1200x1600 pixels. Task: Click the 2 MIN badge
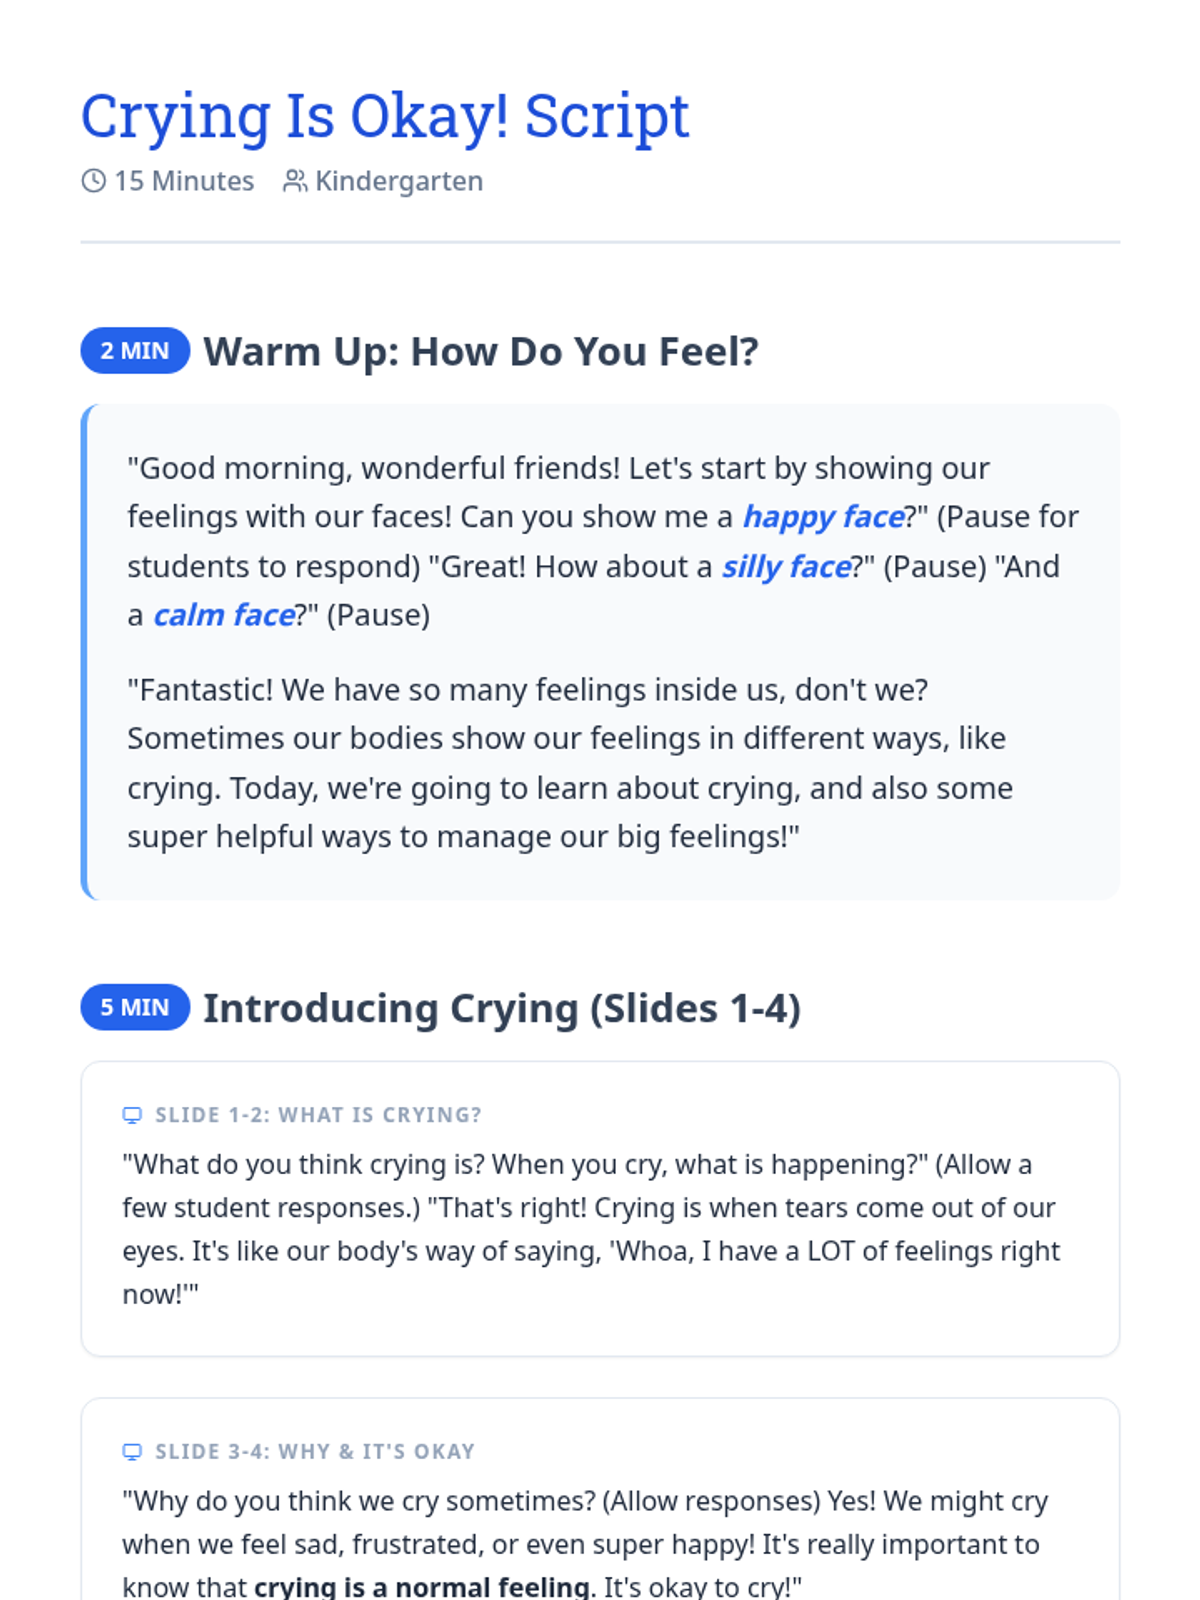click(x=135, y=351)
